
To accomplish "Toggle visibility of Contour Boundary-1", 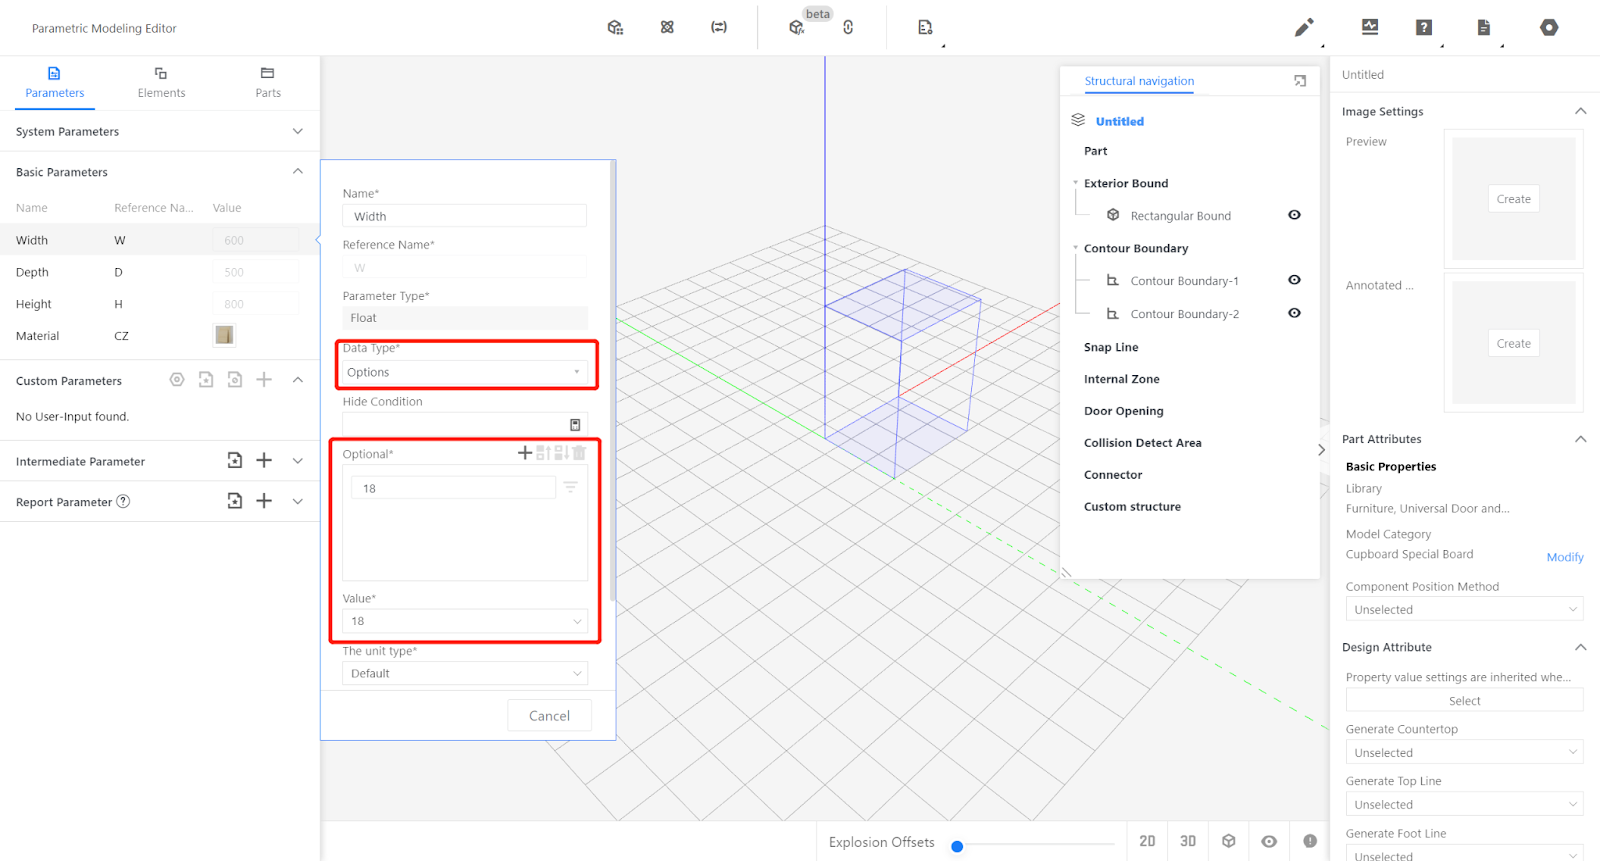I will (x=1294, y=280).
